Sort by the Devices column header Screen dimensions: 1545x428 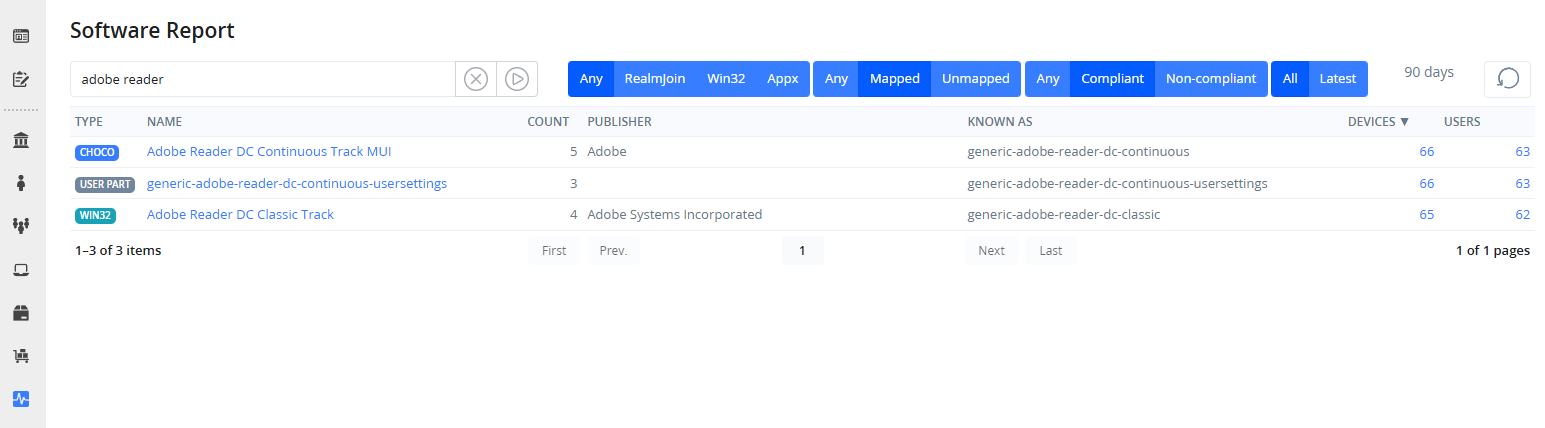tap(1377, 122)
